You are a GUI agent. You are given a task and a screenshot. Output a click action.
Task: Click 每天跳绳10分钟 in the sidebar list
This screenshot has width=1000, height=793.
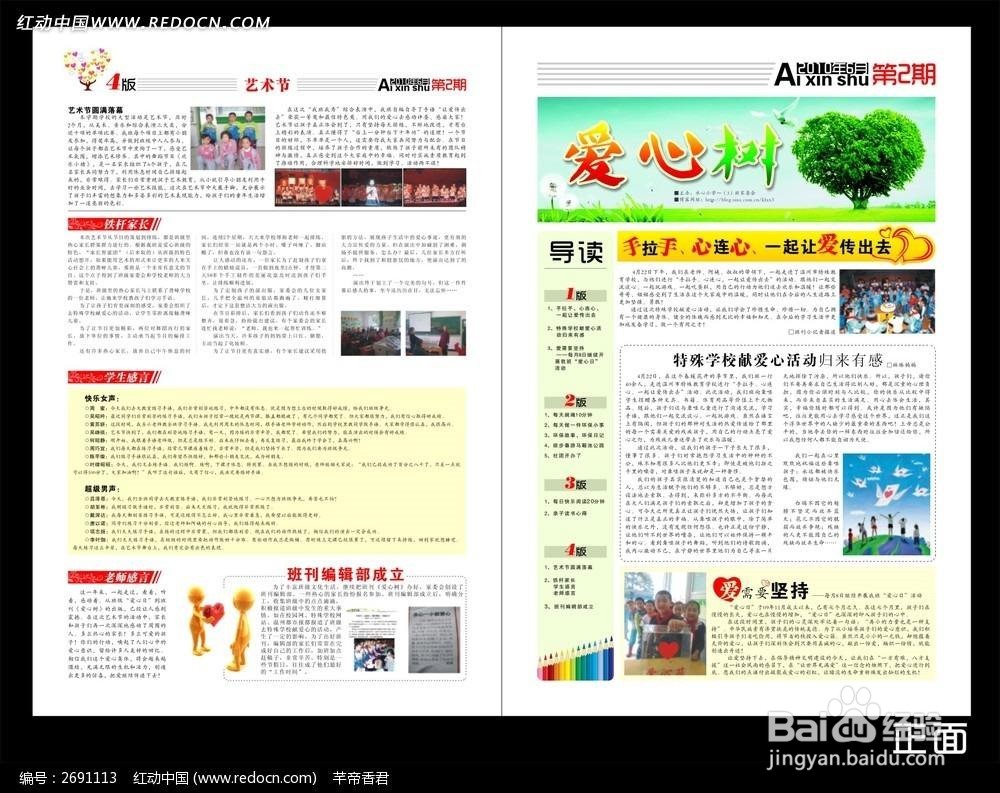click(x=571, y=415)
